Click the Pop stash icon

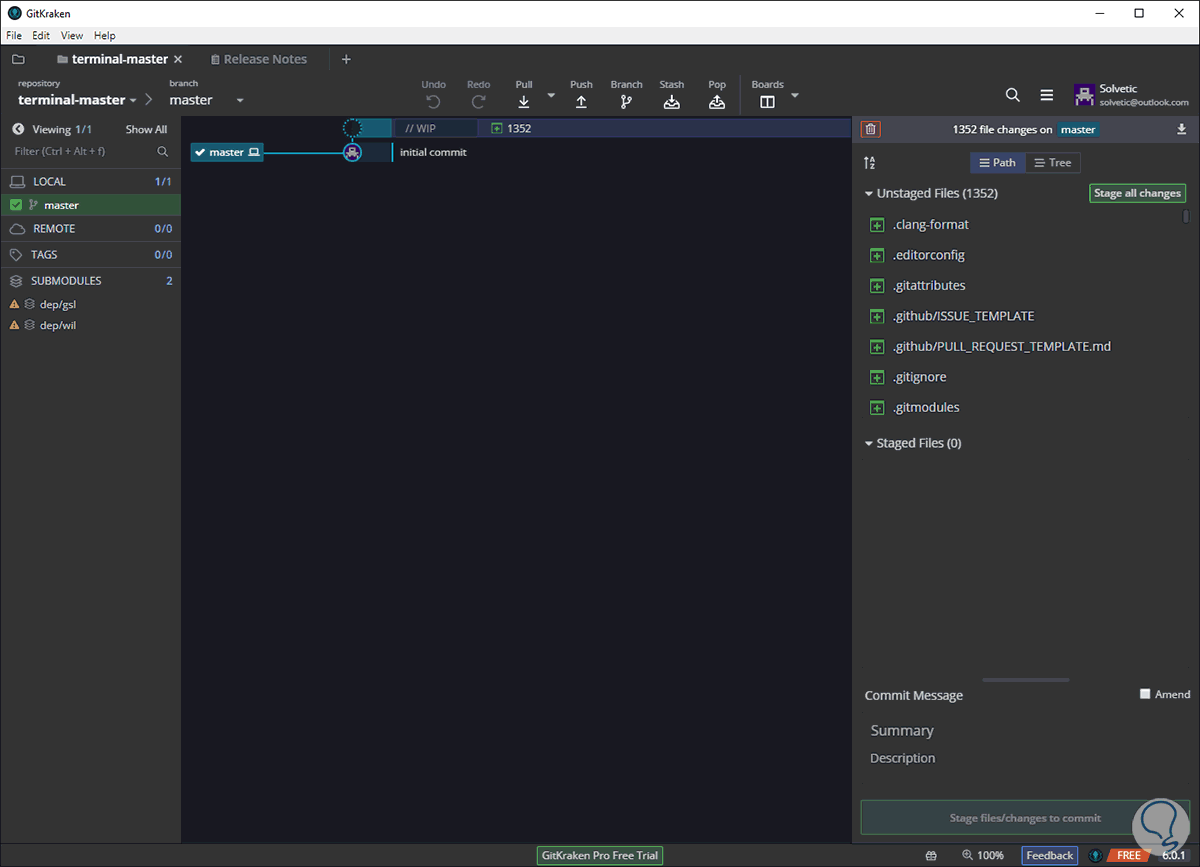(x=716, y=101)
